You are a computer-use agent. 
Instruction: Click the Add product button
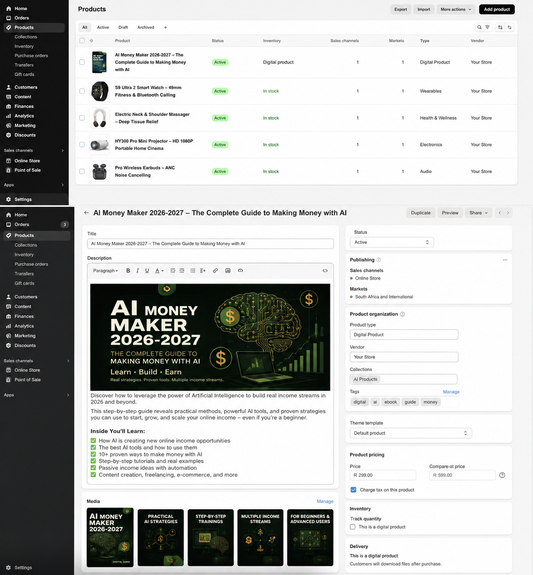(x=497, y=9)
